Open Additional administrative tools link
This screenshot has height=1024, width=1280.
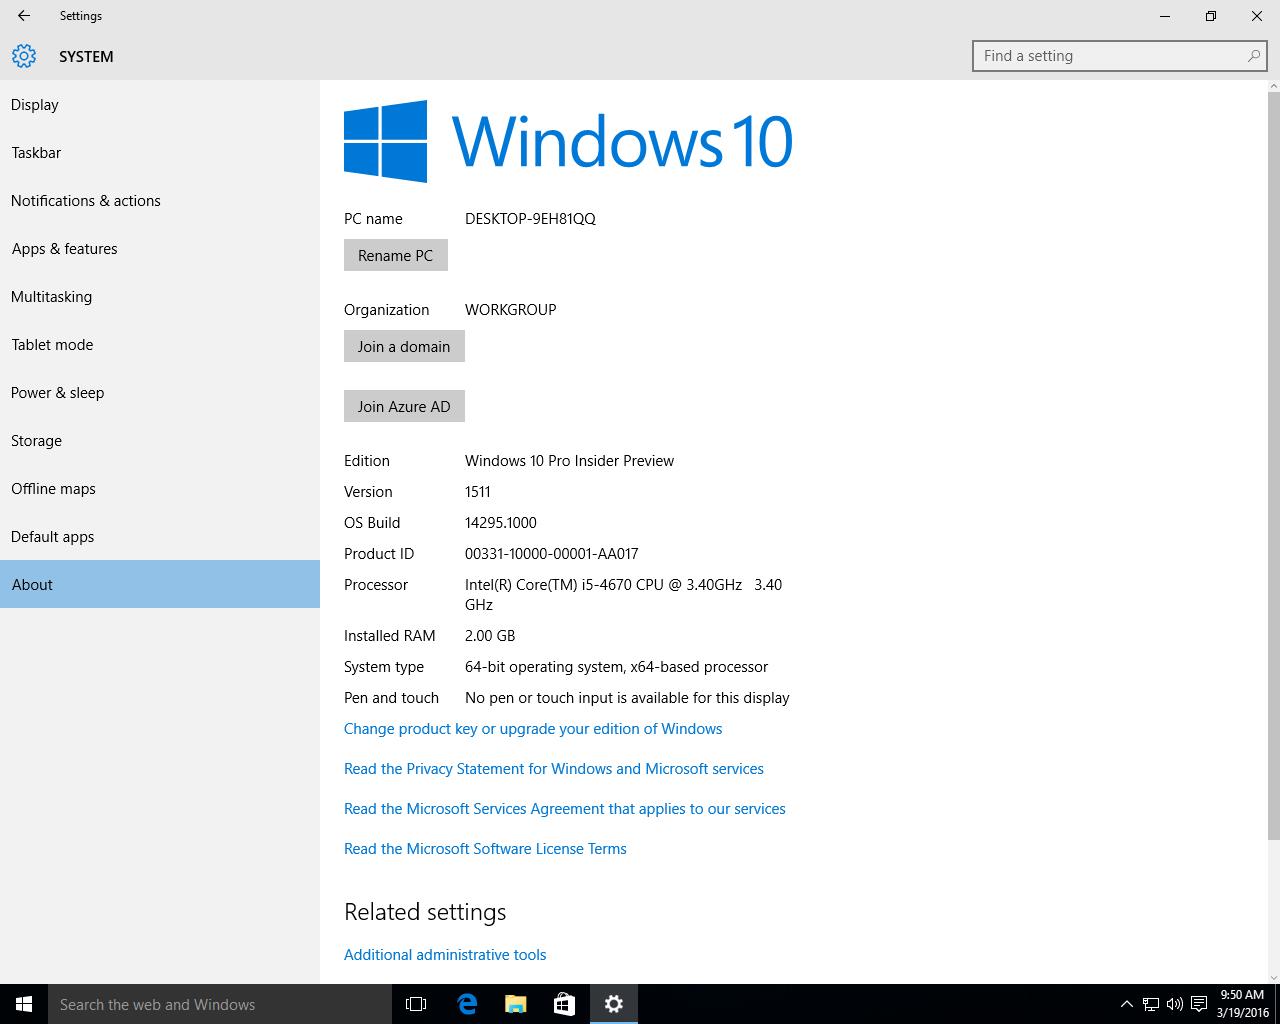(x=445, y=954)
